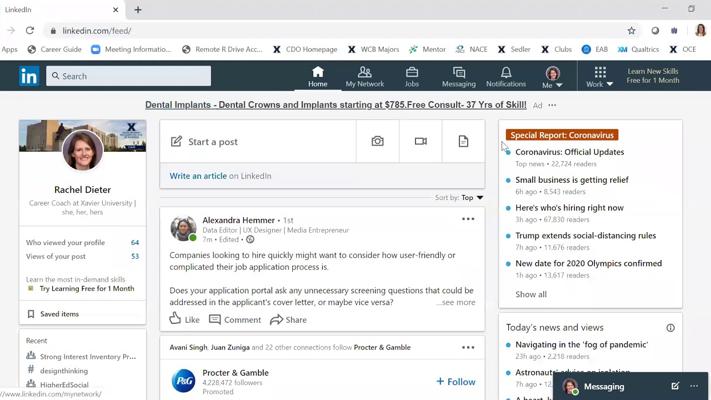711x400 pixels.
Task: Open the Notifications bell icon
Action: pyautogui.click(x=506, y=76)
